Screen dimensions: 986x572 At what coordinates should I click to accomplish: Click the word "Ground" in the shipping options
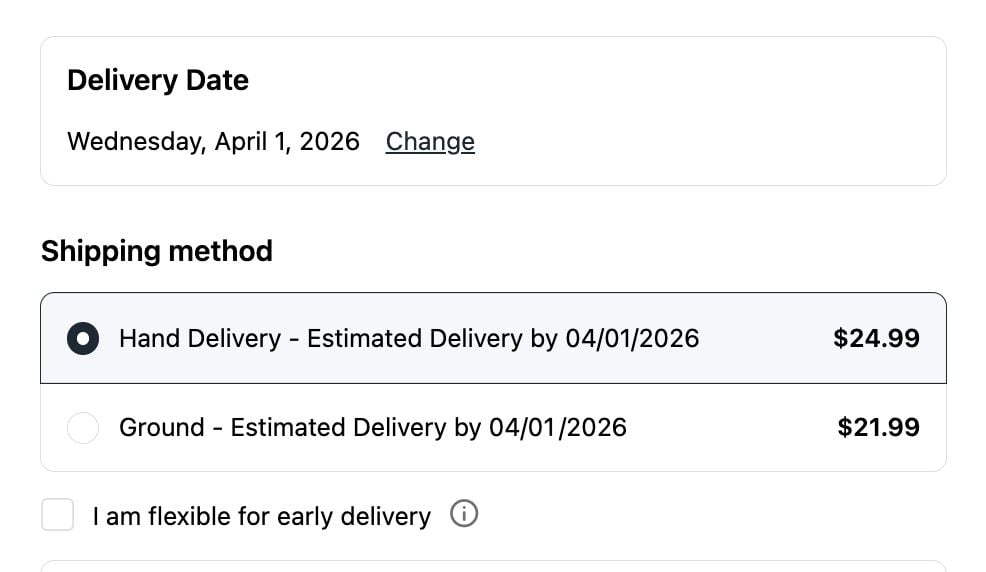(x=162, y=428)
